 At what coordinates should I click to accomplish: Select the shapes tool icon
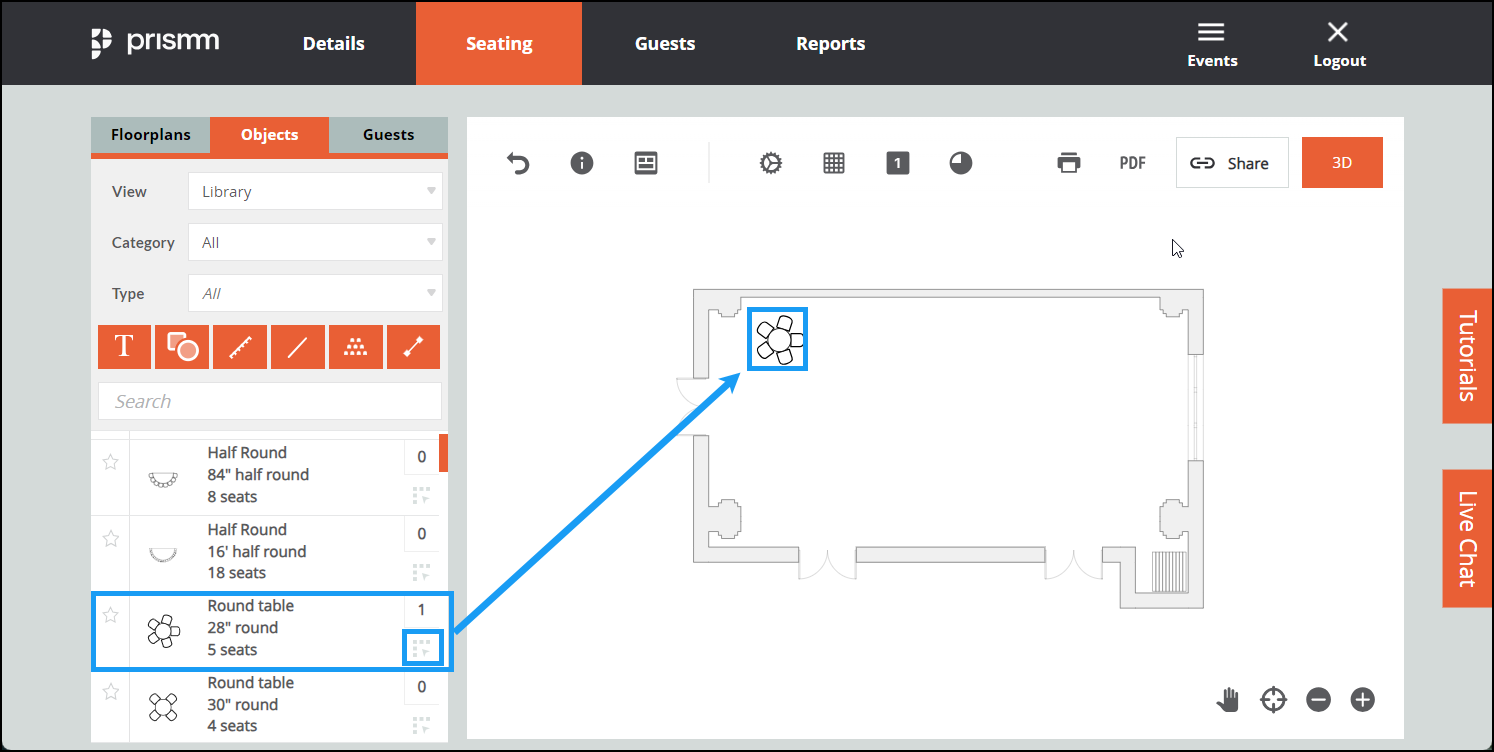182,347
